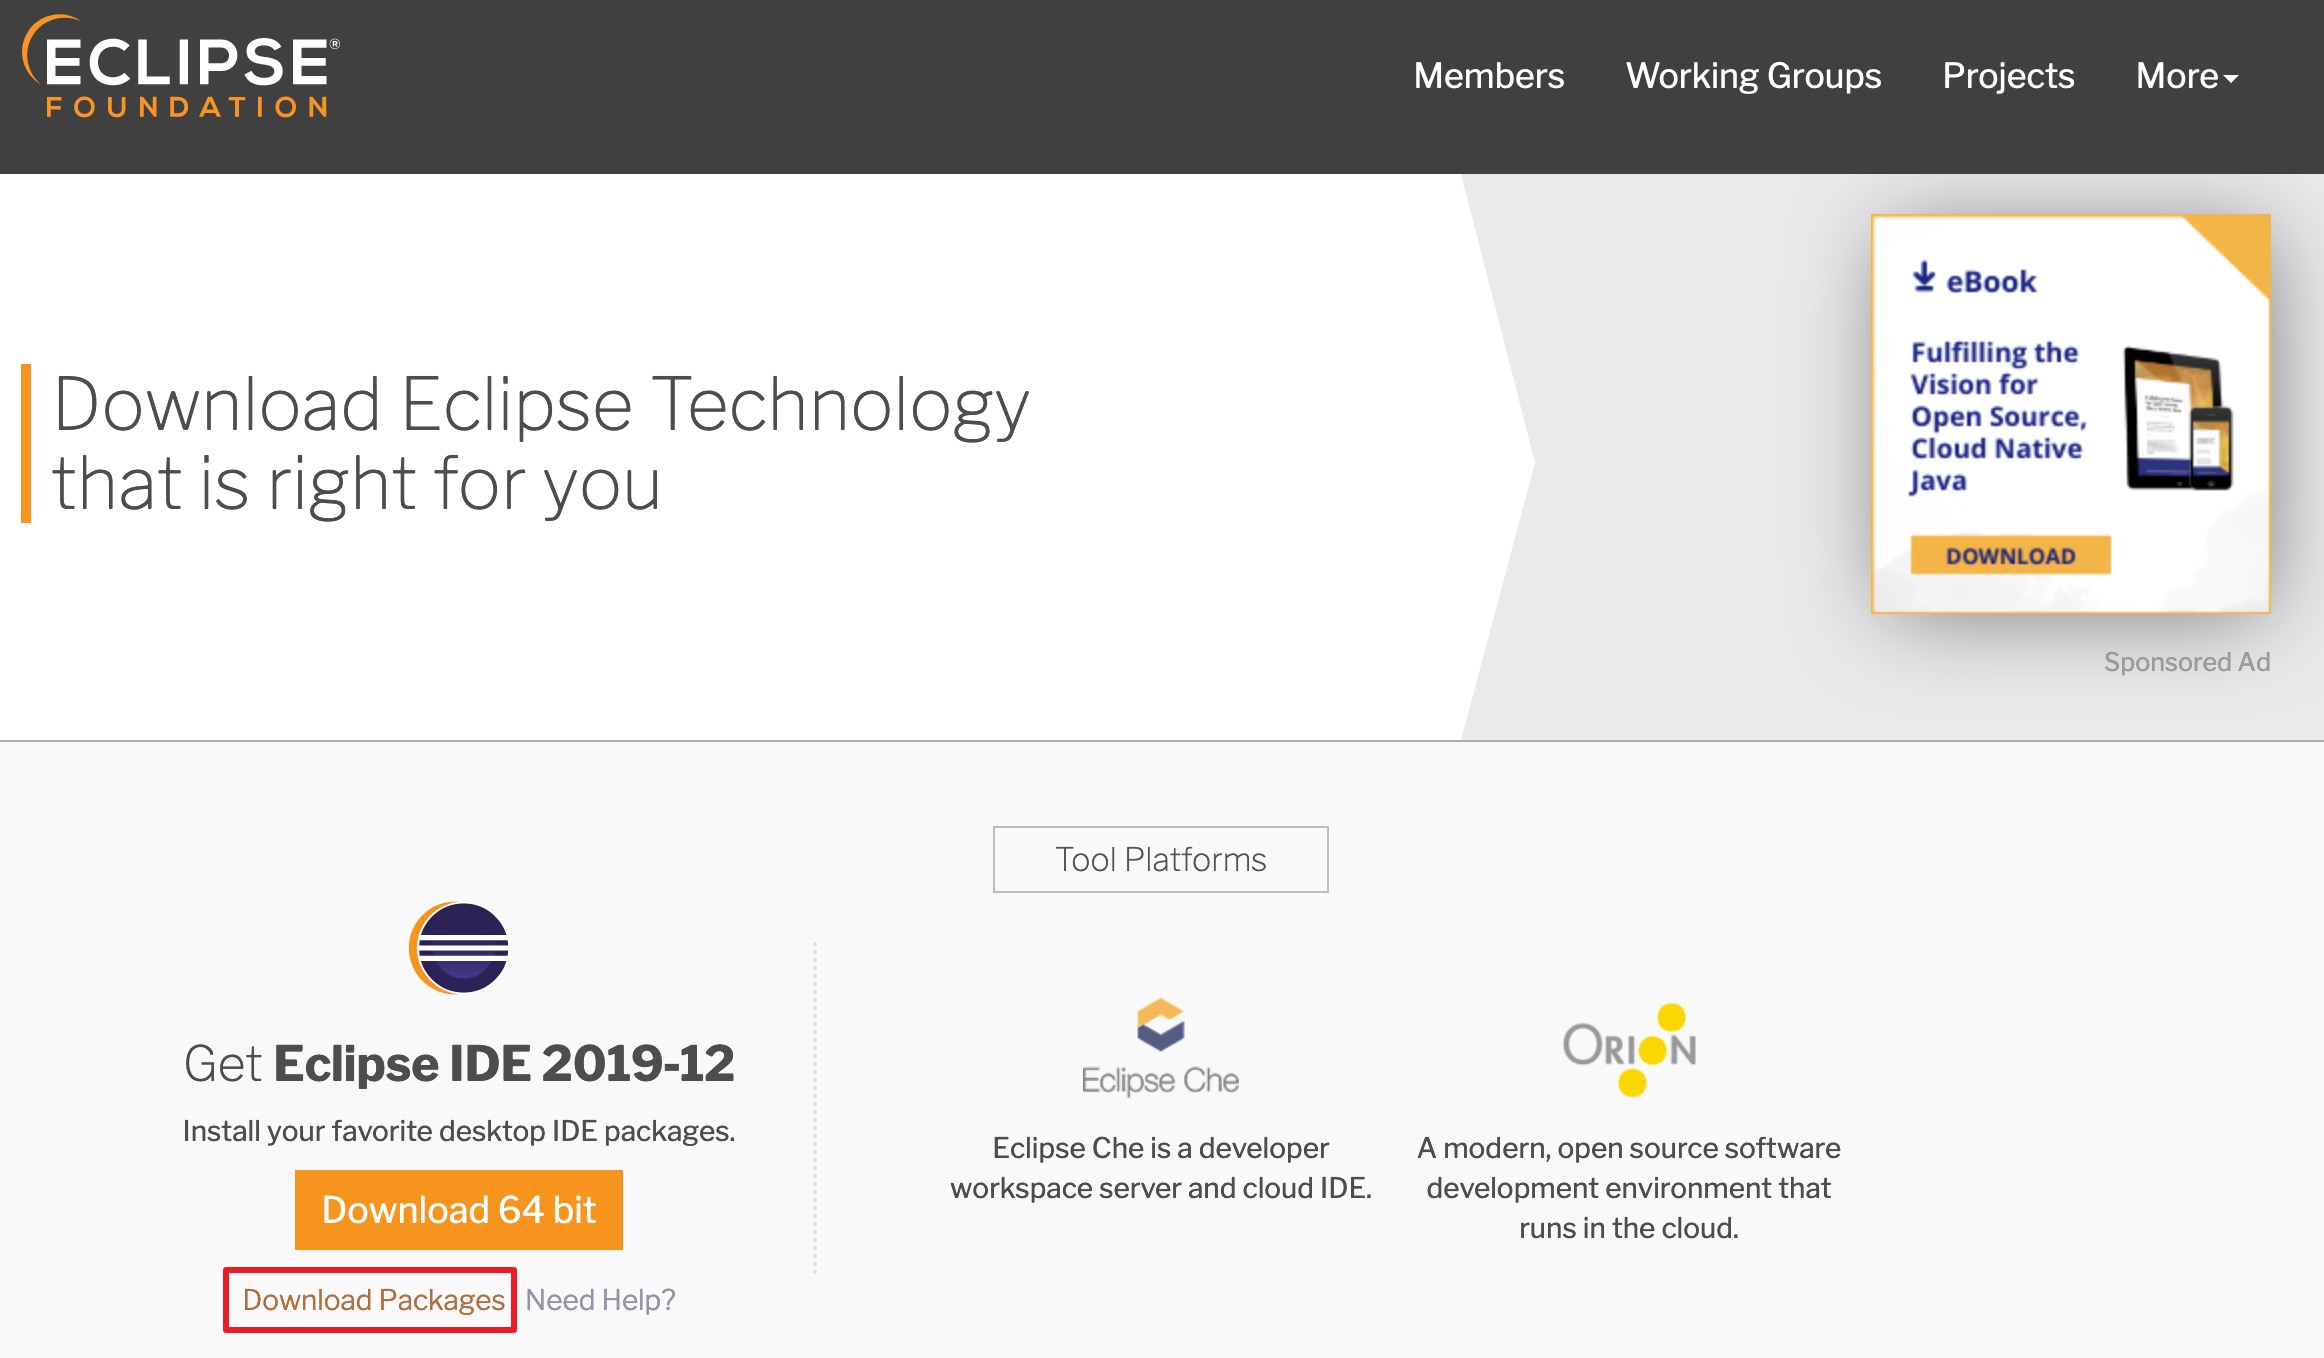Open the Working Groups menu item
This screenshot has height=1358, width=2324.
[1753, 76]
